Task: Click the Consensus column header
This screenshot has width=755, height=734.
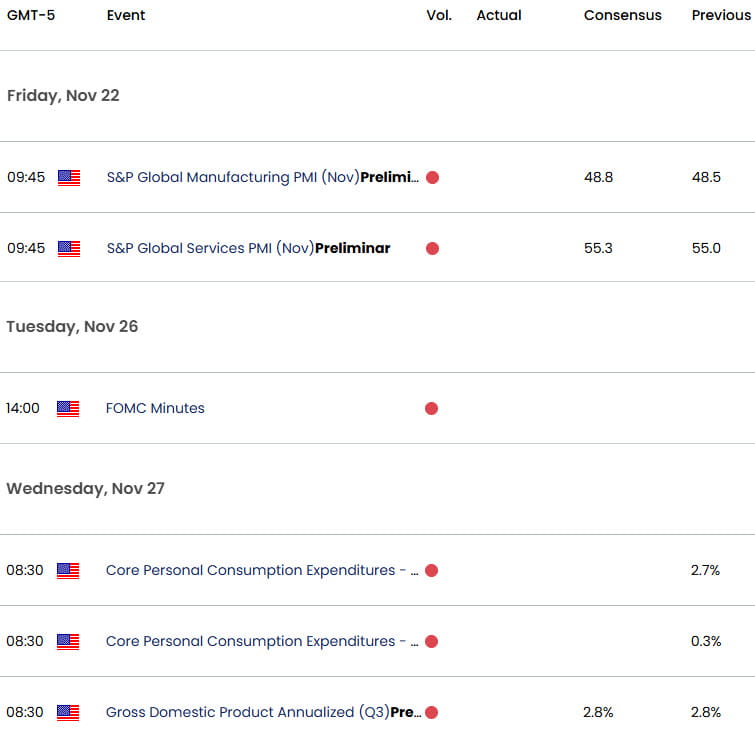Action: (623, 15)
